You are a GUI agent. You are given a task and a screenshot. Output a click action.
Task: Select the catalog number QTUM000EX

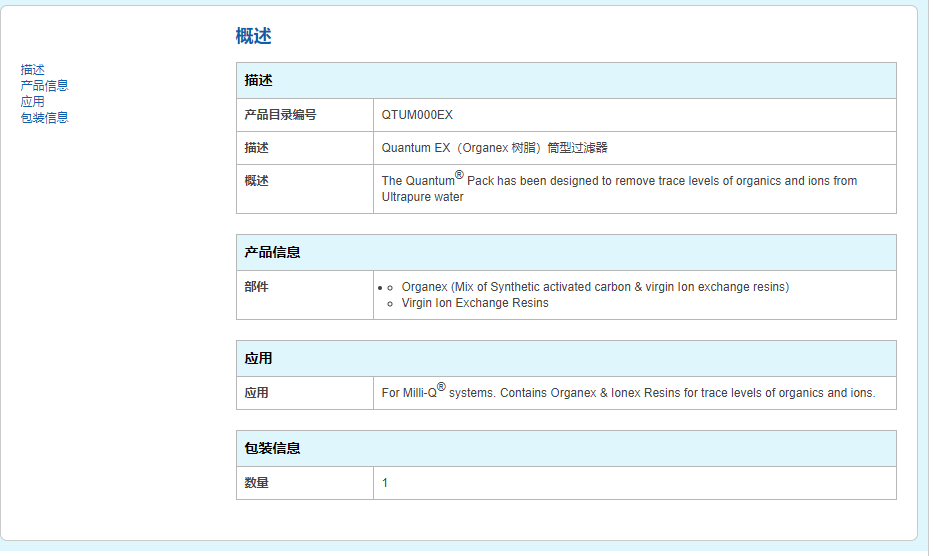coord(417,115)
